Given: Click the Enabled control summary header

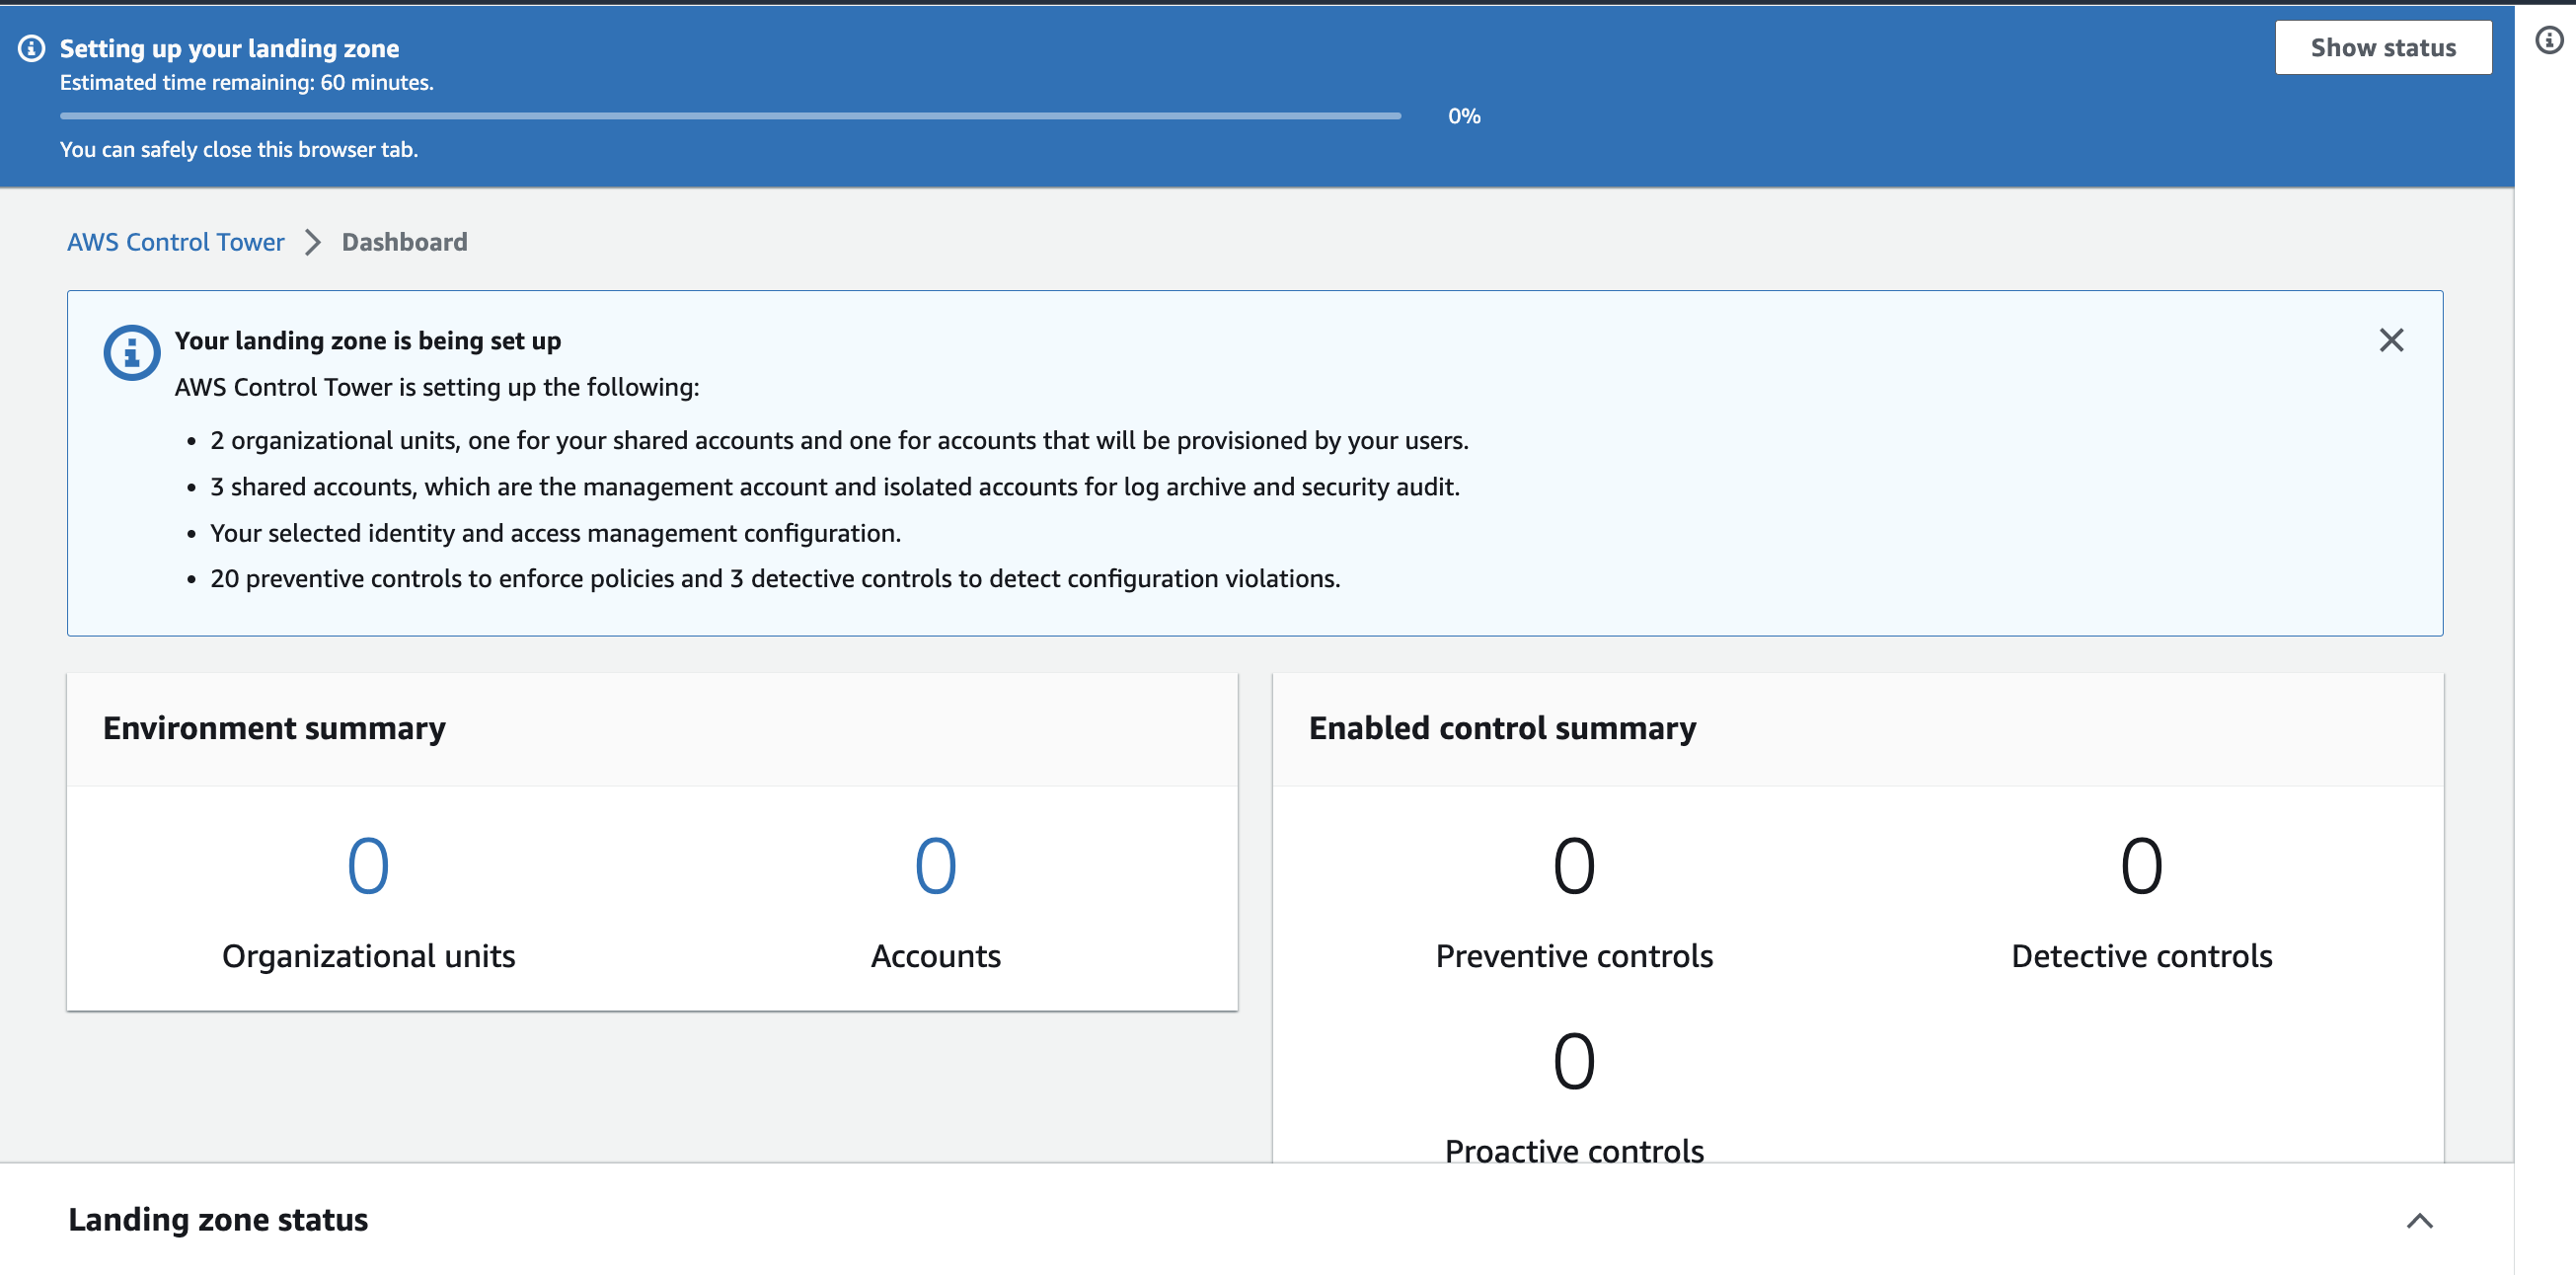Looking at the screenshot, I should pyautogui.click(x=1502, y=728).
